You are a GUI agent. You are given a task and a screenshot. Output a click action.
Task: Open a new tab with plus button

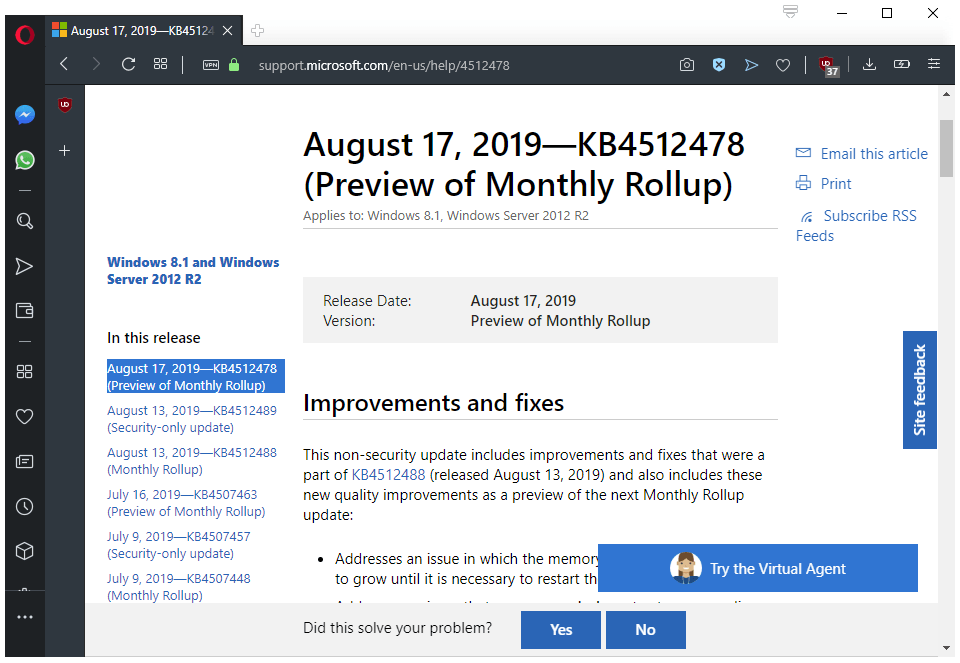257,31
